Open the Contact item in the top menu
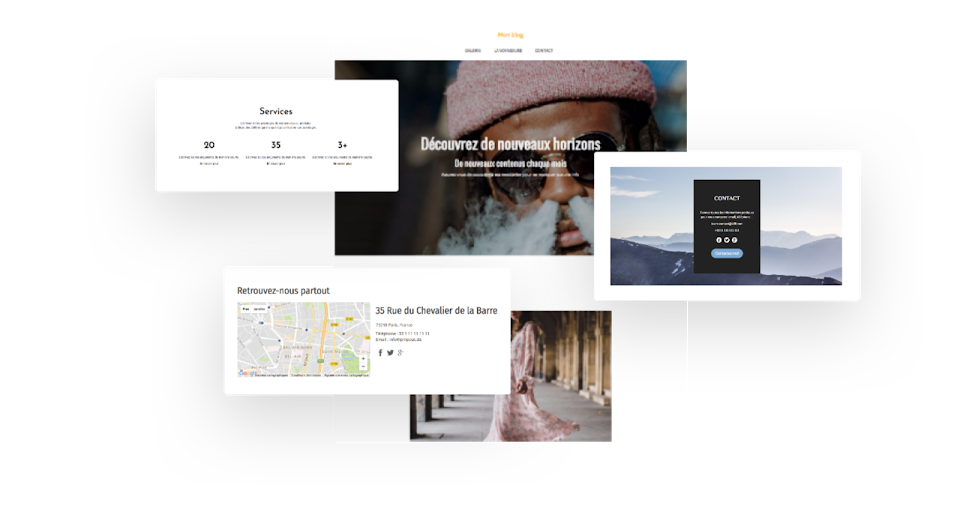960x509 pixels. [x=544, y=51]
